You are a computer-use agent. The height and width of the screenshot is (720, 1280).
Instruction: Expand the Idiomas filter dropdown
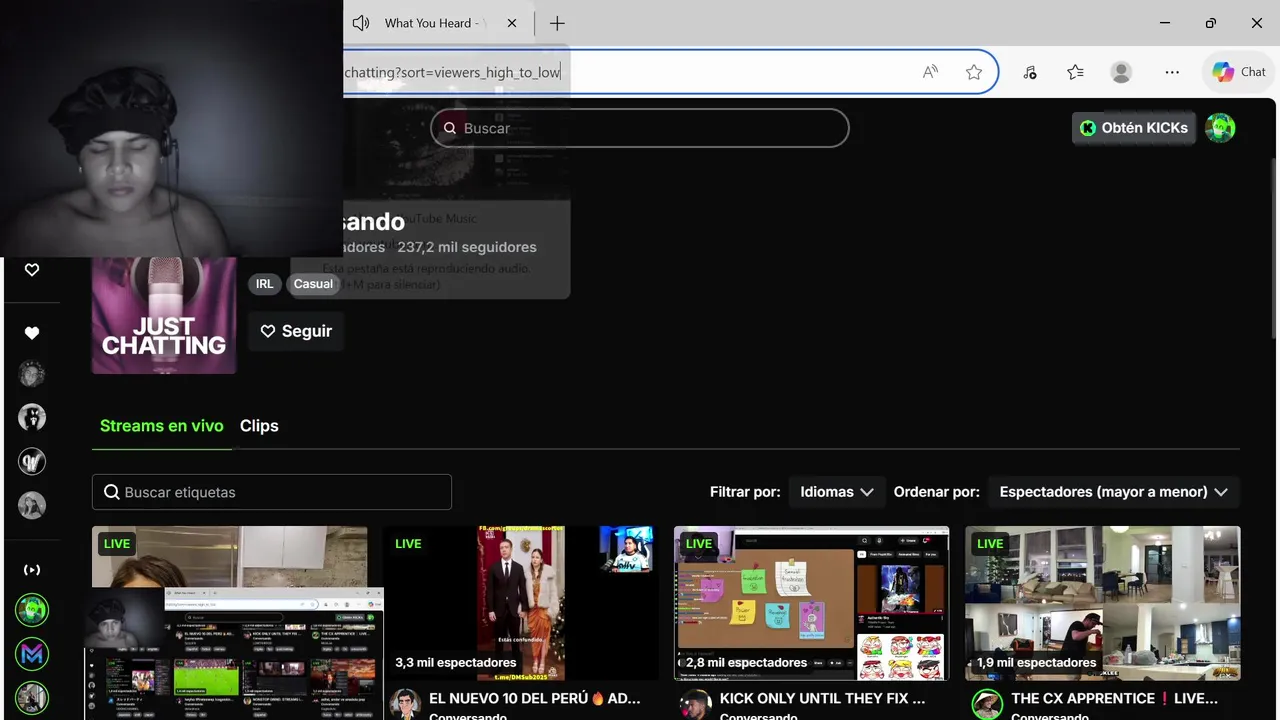click(837, 492)
